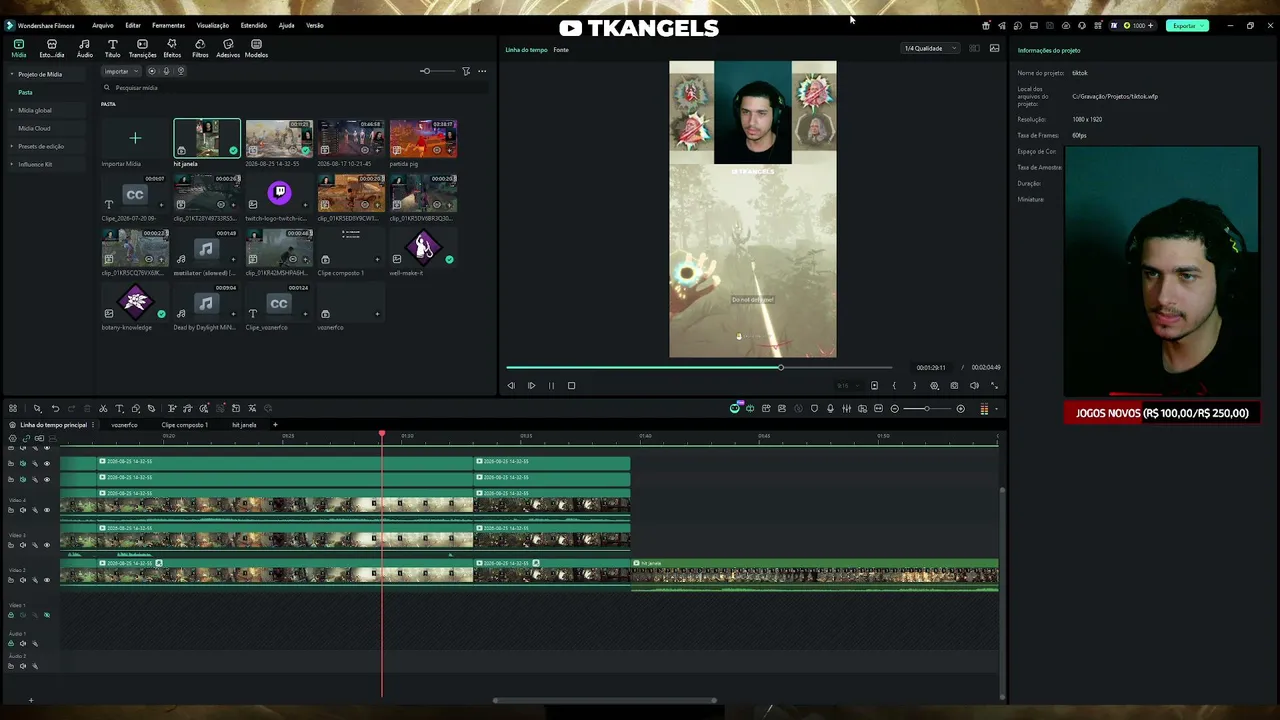Toggle visibility of the Video 4 track
The width and height of the screenshot is (1280, 720).
point(46,510)
